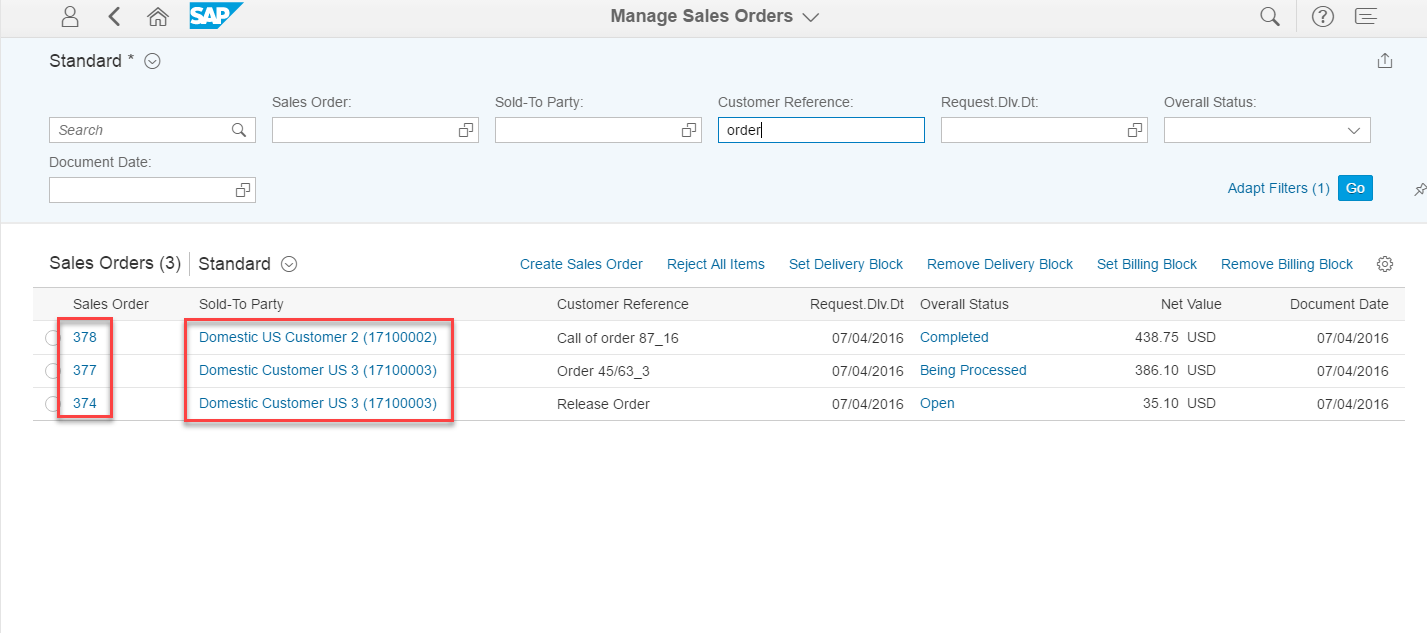
Task: Click Remove Delivery Block
Action: (1000, 264)
